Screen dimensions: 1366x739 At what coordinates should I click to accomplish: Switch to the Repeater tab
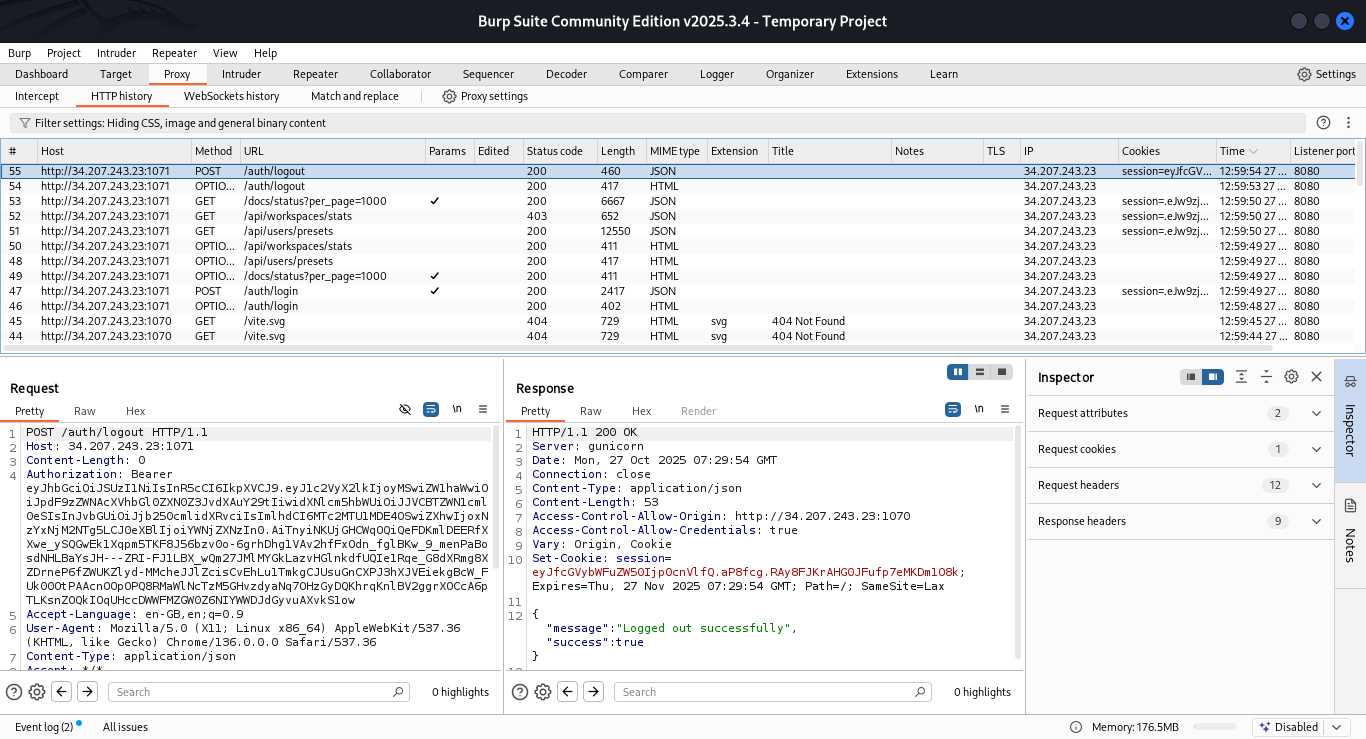[x=315, y=74]
